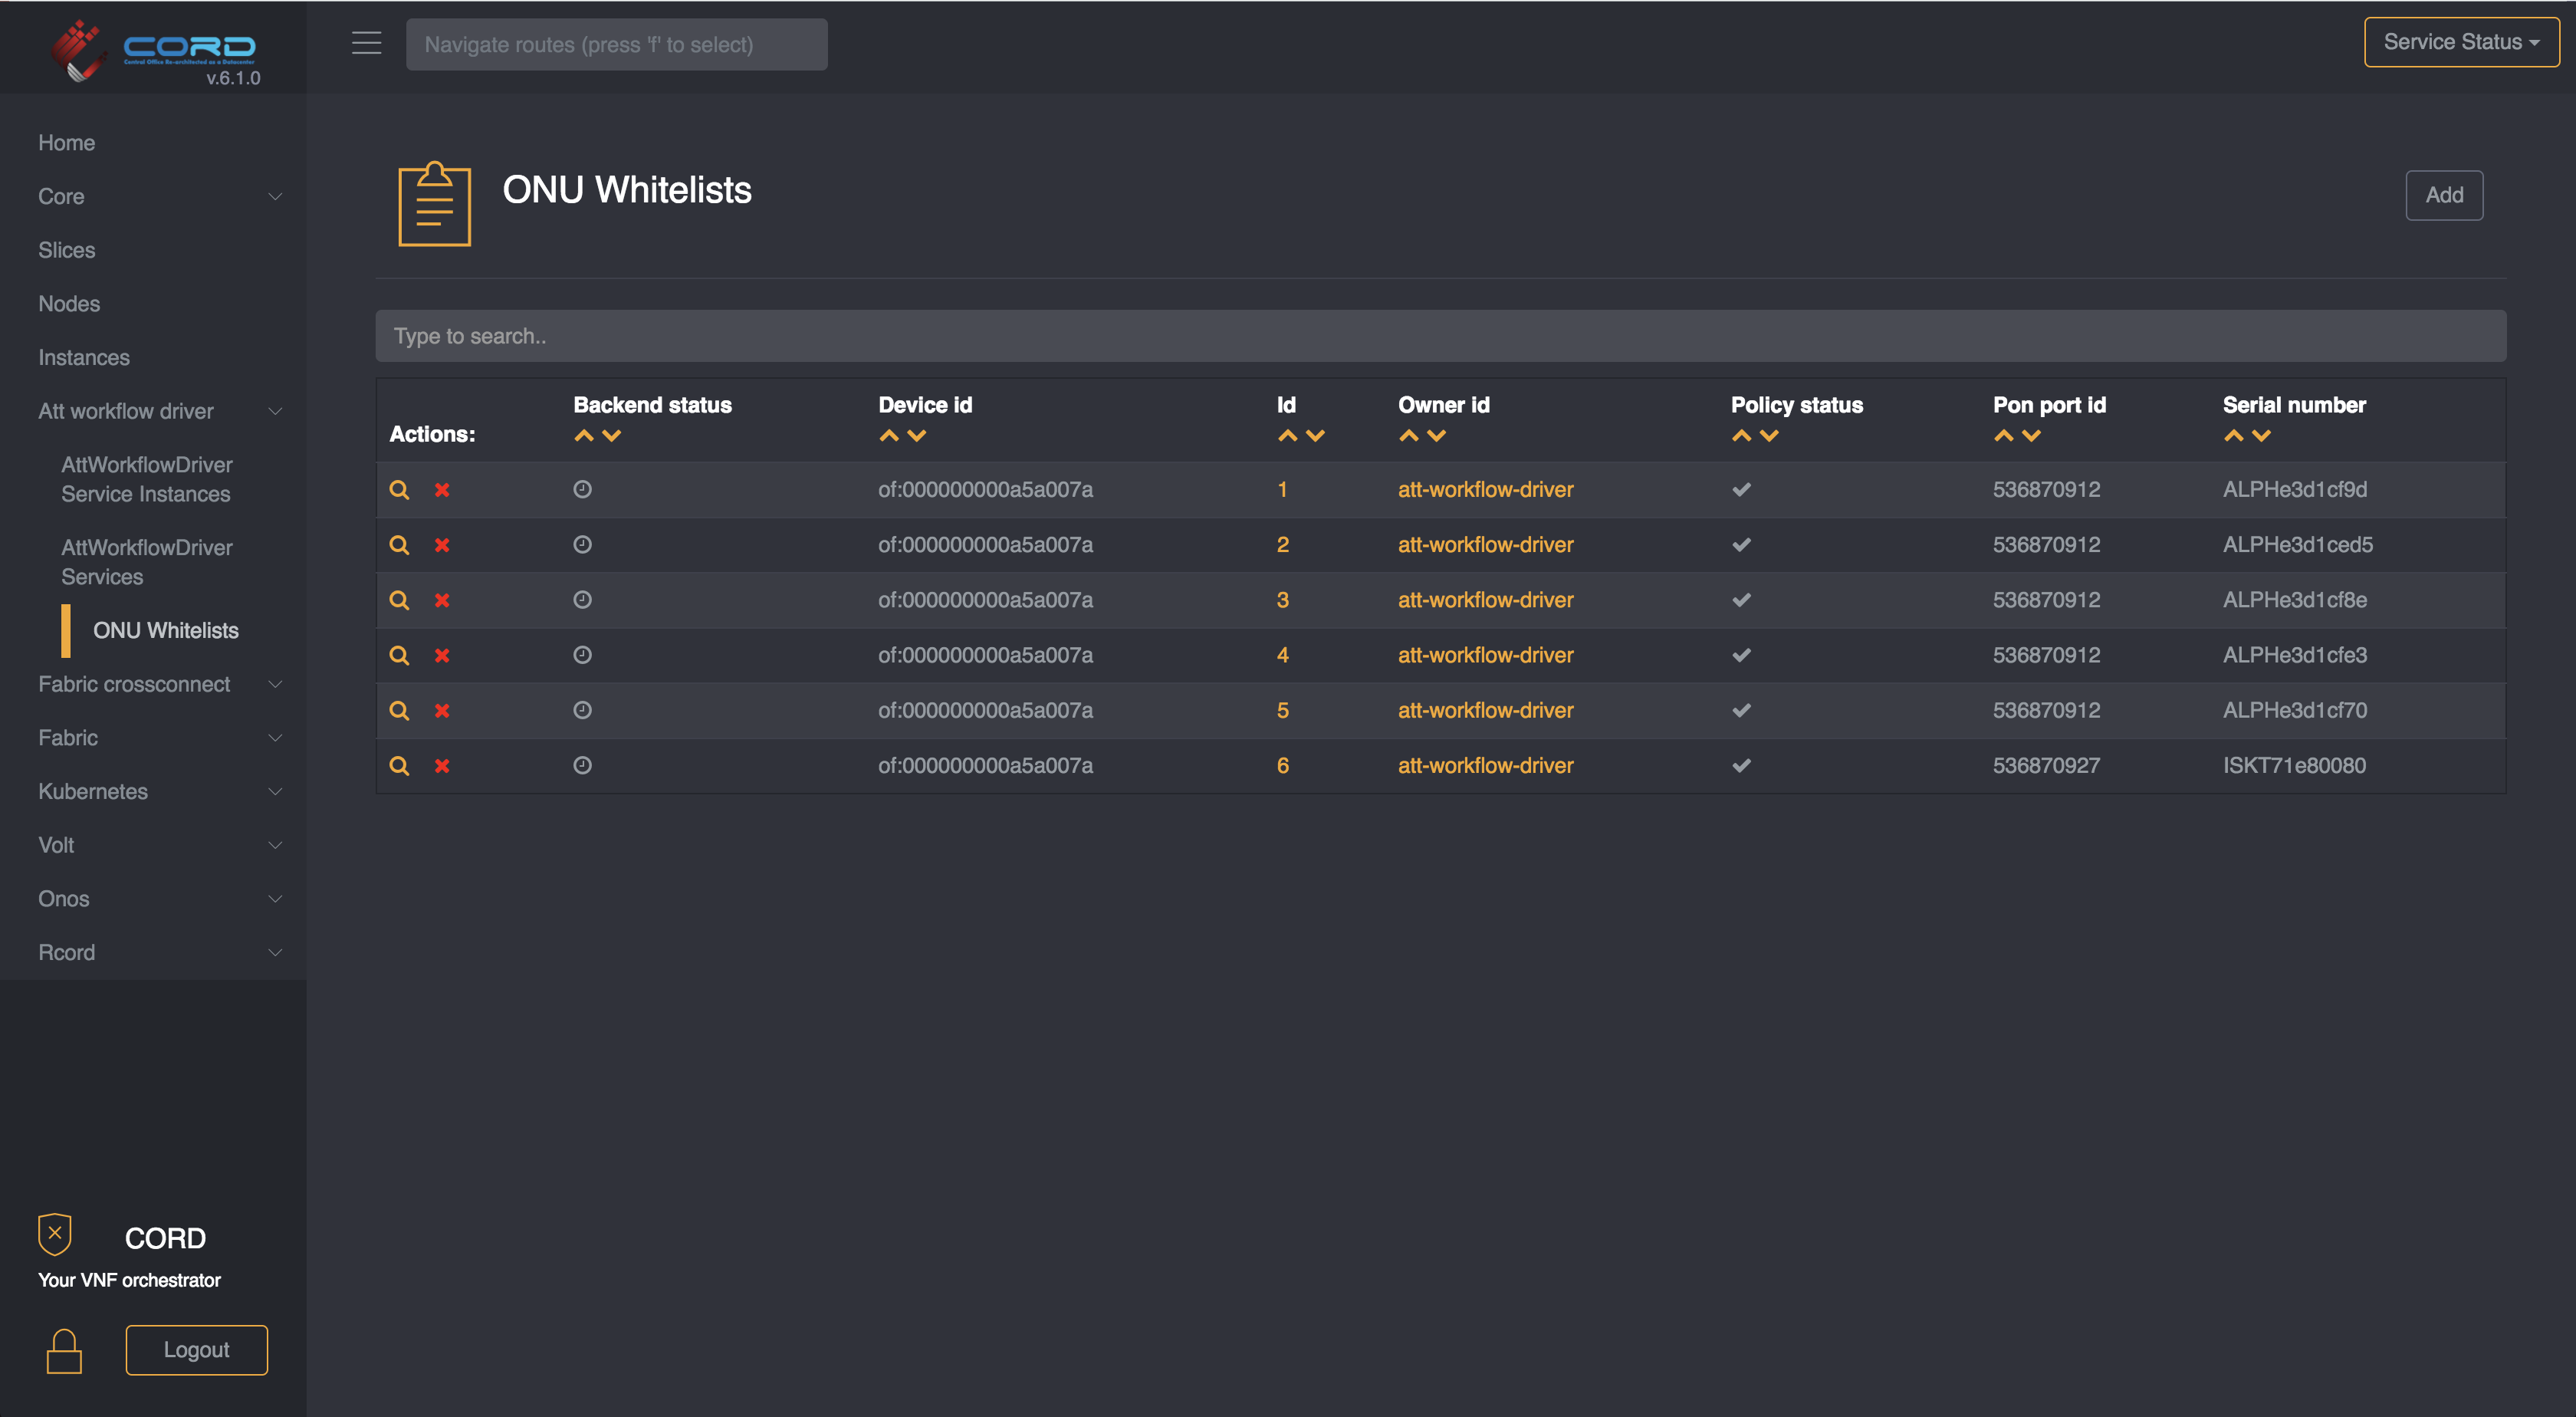The height and width of the screenshot is (1417, 2576).
Task: View details of whitelist row ALPHe3d1cfe3
Action: tap(399, 655)
